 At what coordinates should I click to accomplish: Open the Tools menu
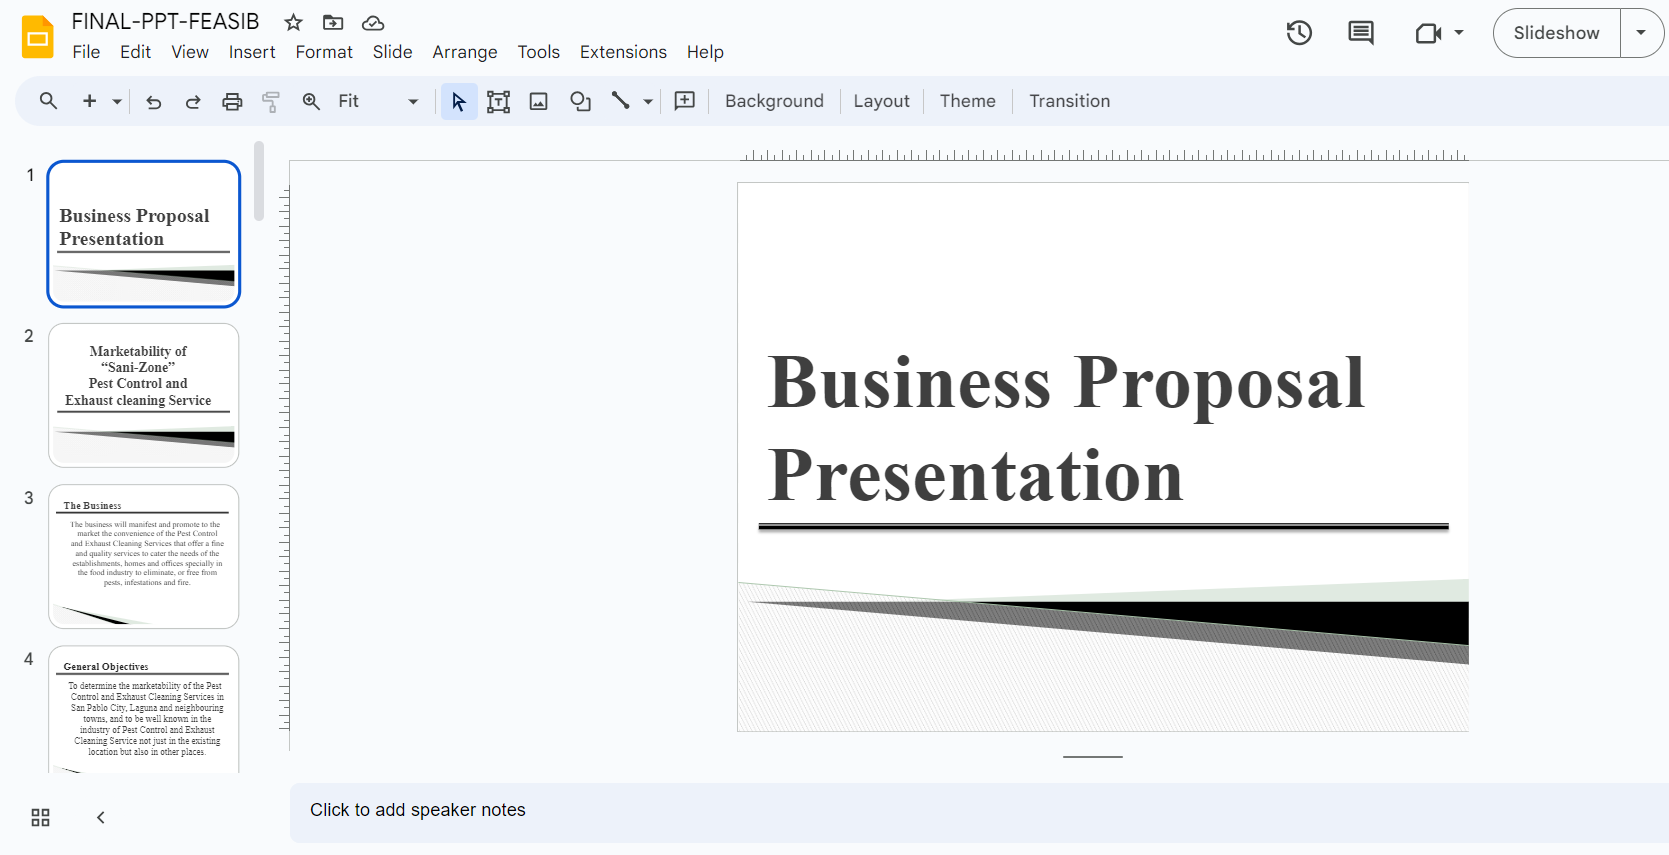pyautogui.click(x=538, y=52)
